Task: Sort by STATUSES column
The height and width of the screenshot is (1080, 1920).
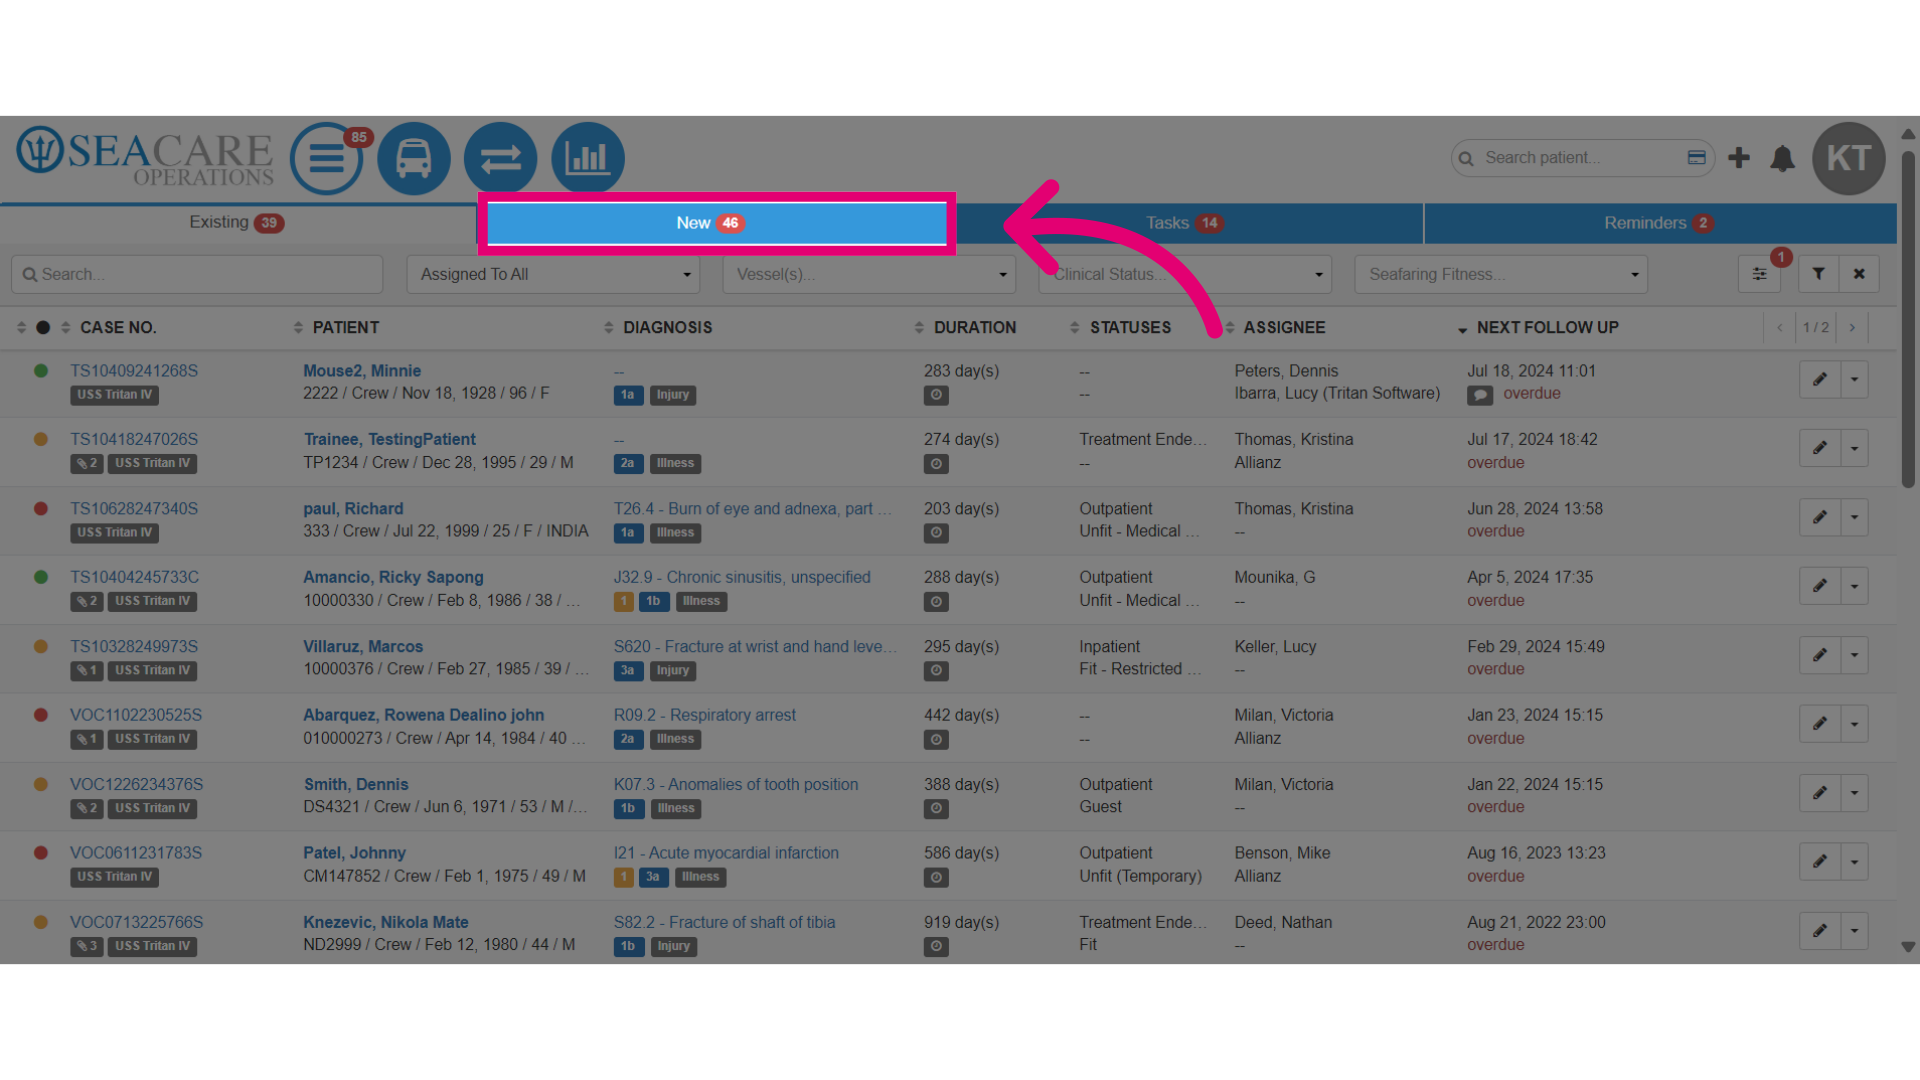Action: pyautogui.click(x=1130, y=327)
